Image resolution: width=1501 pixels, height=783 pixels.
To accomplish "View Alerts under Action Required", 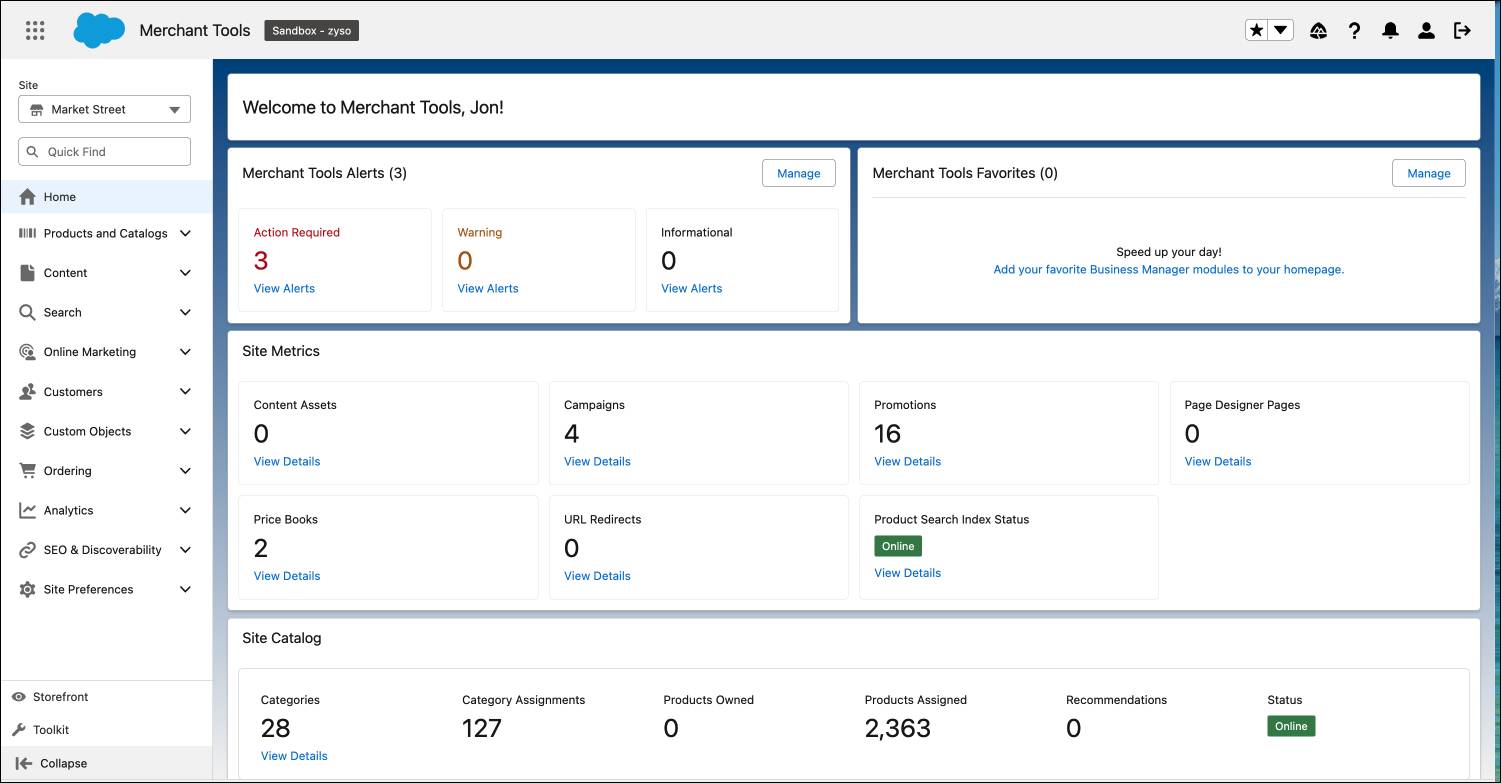I will pyautogui.click(x=284, y=288).
